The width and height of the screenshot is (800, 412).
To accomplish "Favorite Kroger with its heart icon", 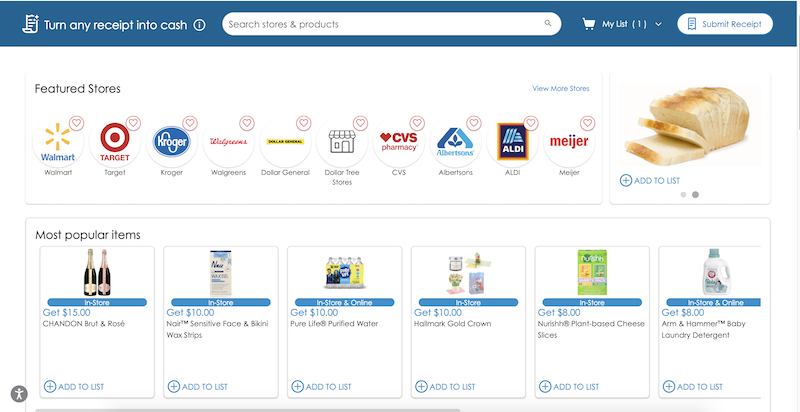I will coord(190,123).
